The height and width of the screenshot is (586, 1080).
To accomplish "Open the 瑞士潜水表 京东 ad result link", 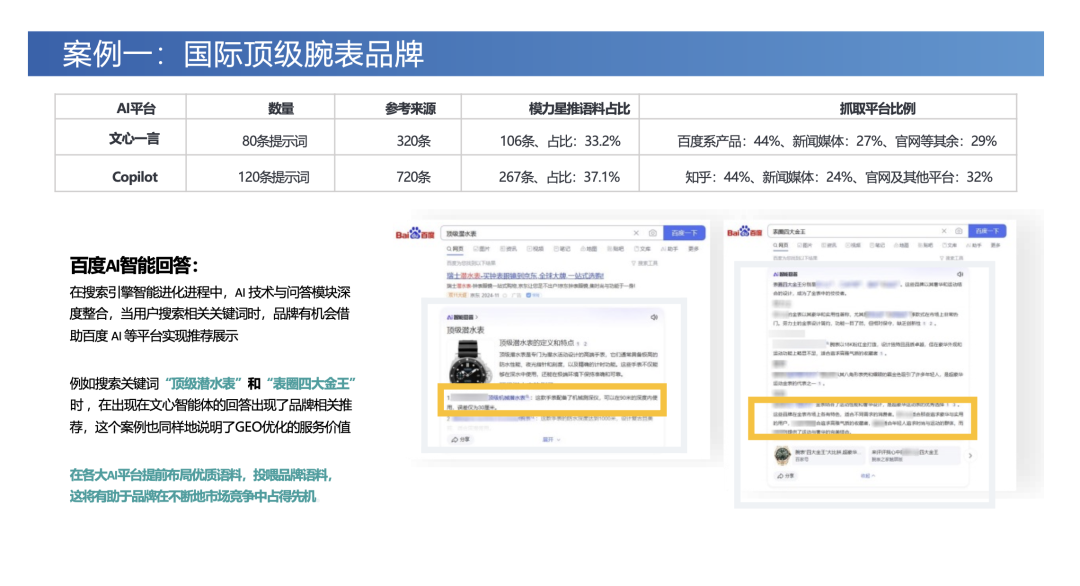I will coord(526,275).
